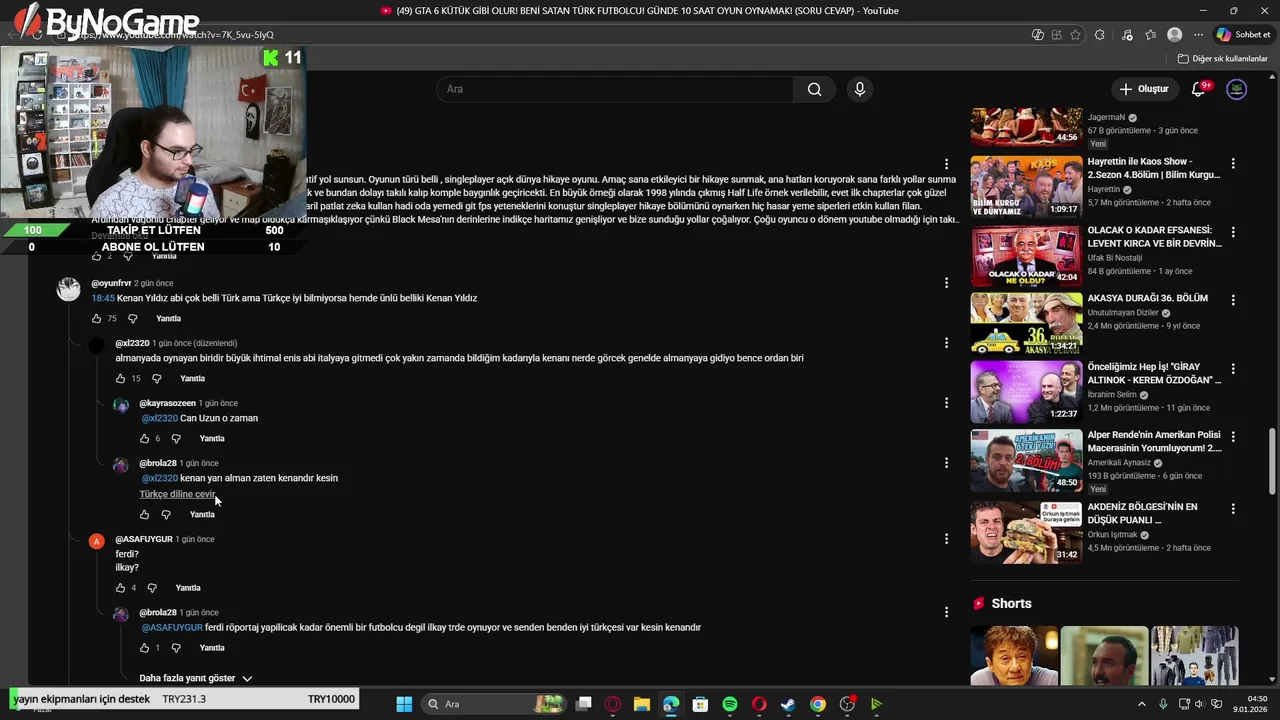Jump to 18:45 timestamp link
The image size is (1280, 720).
coord(103,298)
